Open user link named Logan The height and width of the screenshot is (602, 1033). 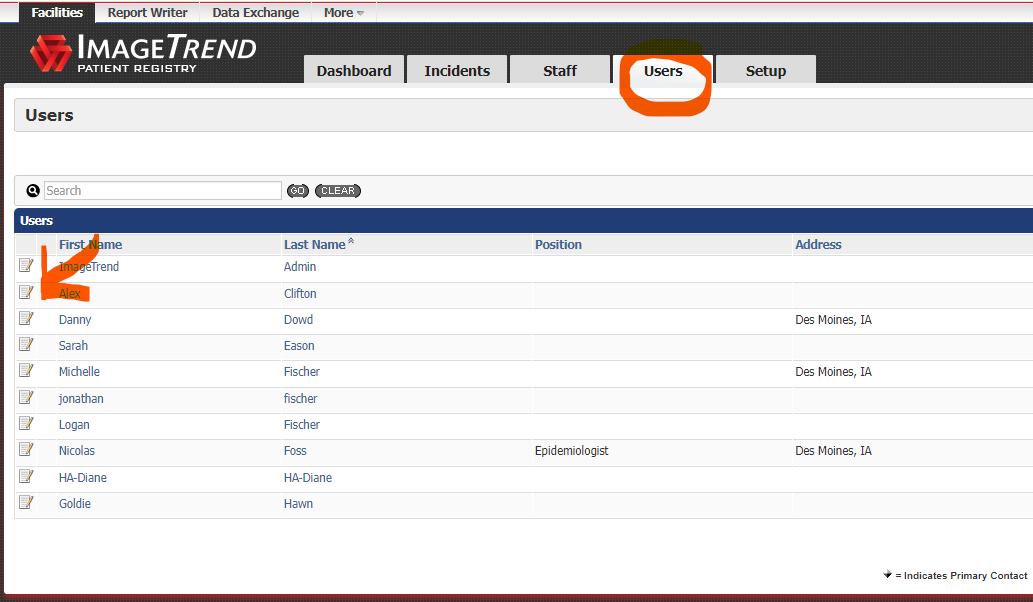(x=74, y=425)
